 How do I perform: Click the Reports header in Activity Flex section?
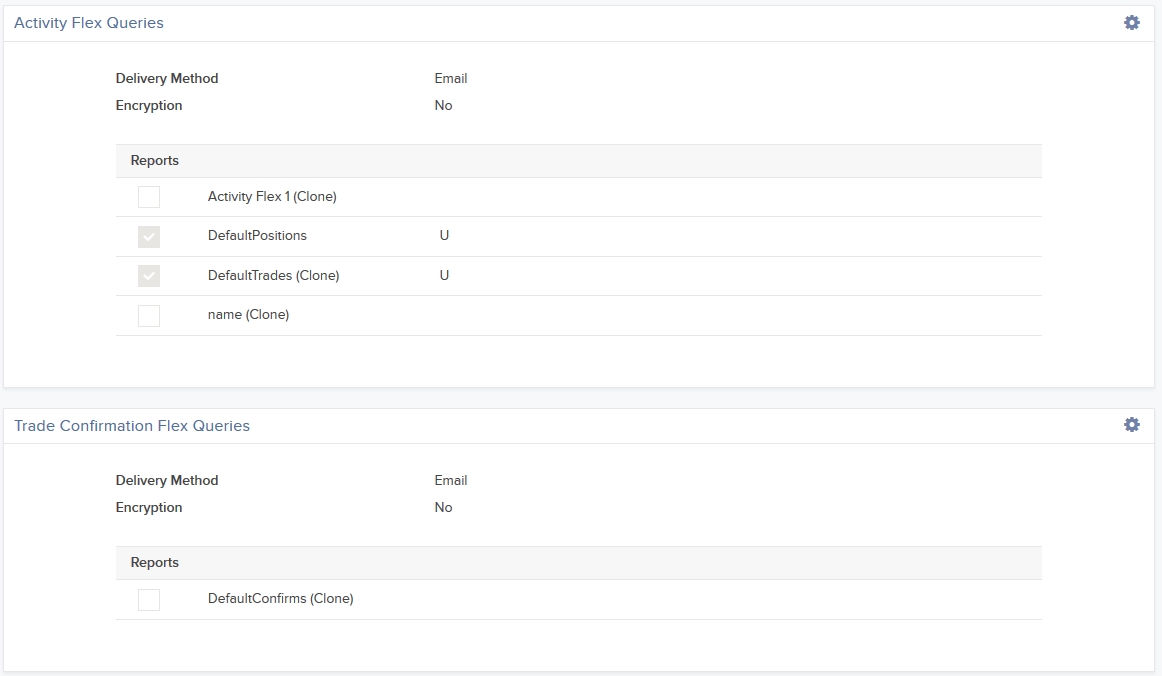click(155, 161)
